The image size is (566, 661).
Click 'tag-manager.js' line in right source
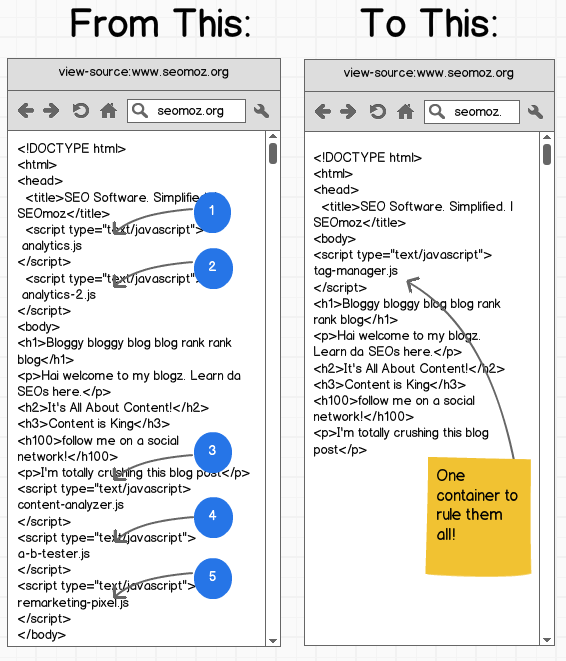[x=356, y=271]
